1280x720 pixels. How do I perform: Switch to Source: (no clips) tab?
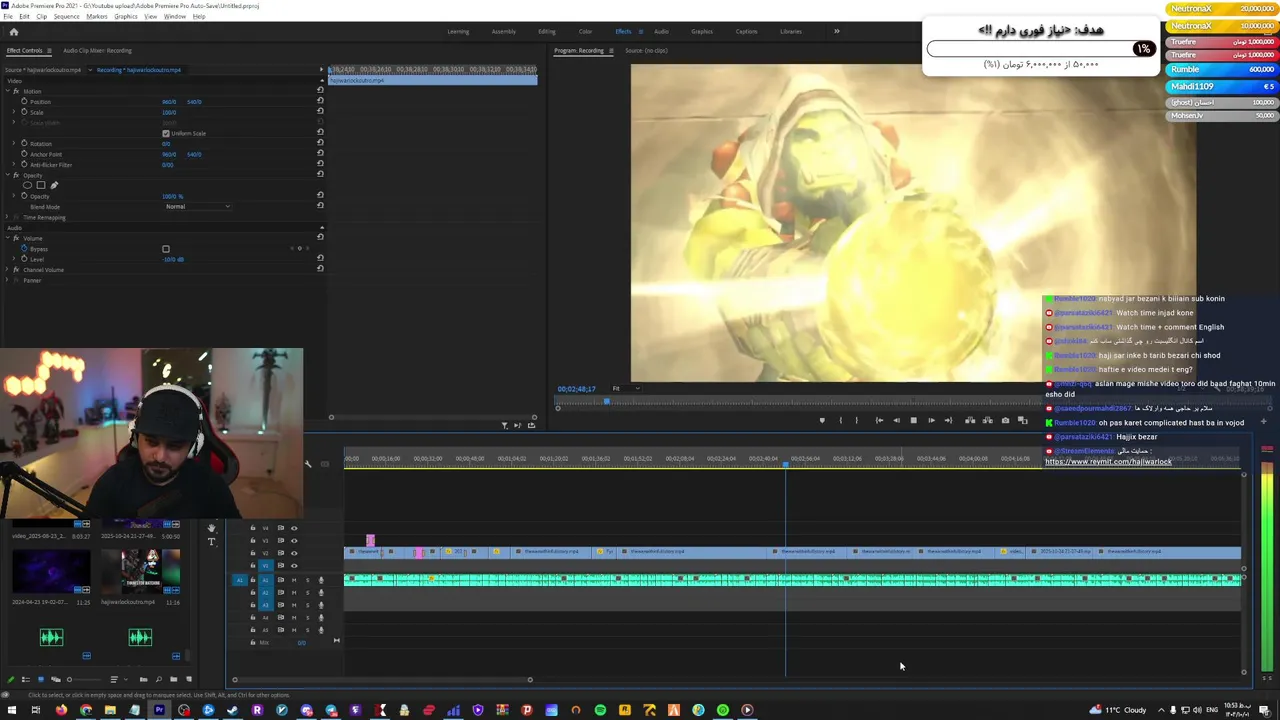click(646, 50)
